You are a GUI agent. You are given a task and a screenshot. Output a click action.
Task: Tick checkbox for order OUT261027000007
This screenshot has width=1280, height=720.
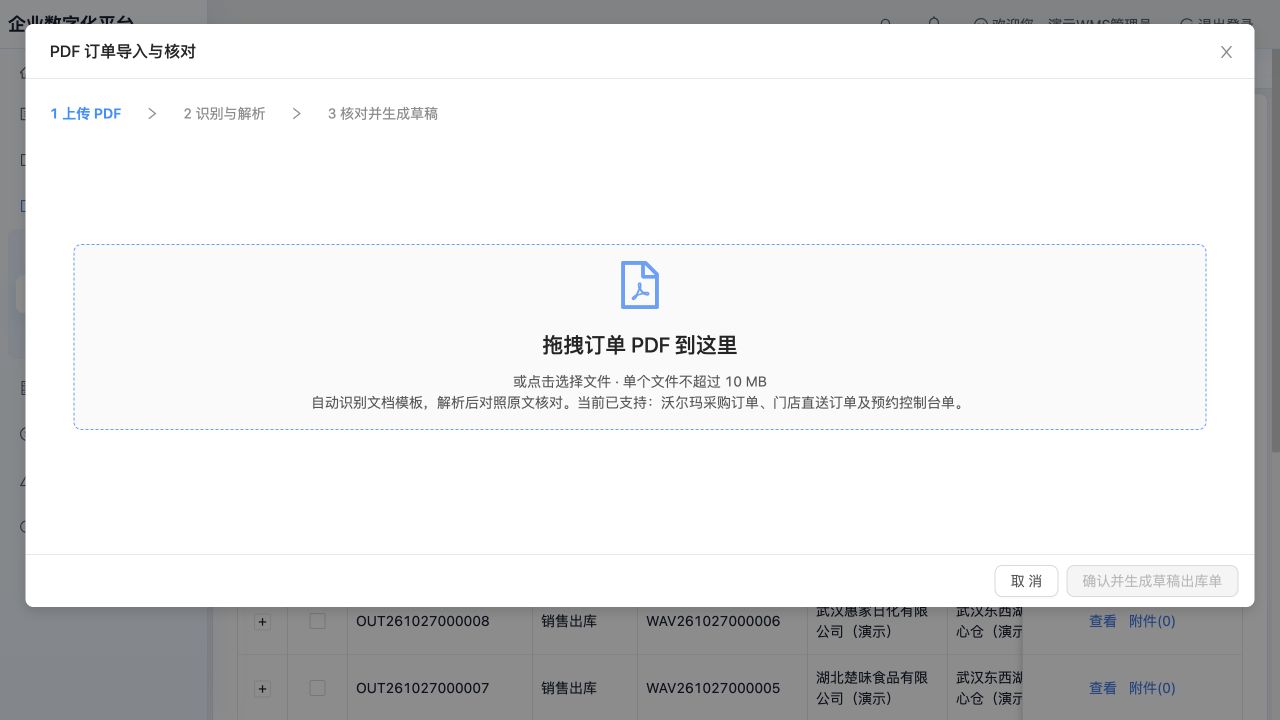click(318, 688)
